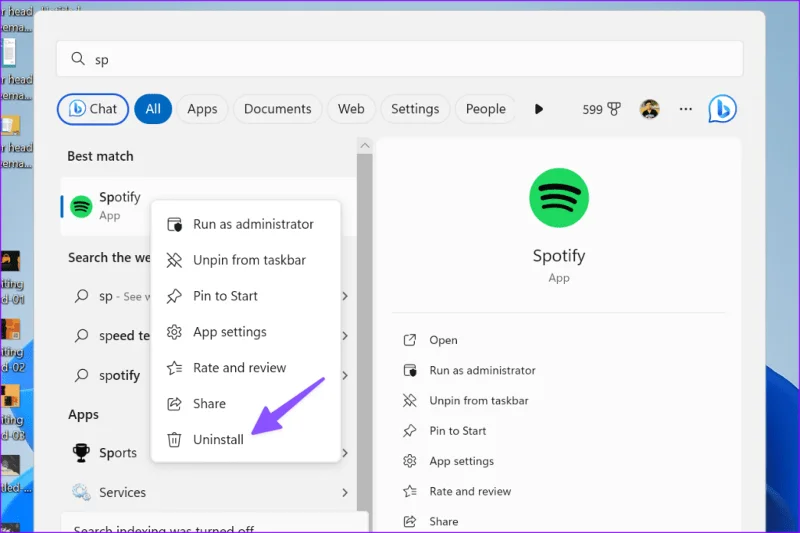Choose App settings in context menu
800x533 pixels.
tap(246, 332)
